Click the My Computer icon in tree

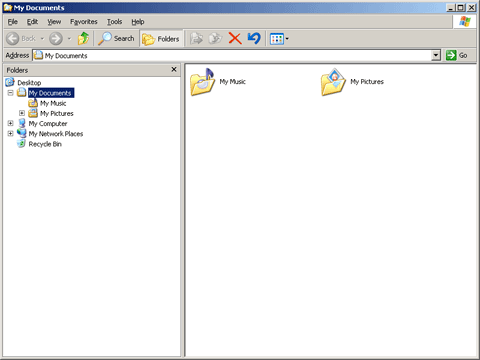[x=22, y=123]
